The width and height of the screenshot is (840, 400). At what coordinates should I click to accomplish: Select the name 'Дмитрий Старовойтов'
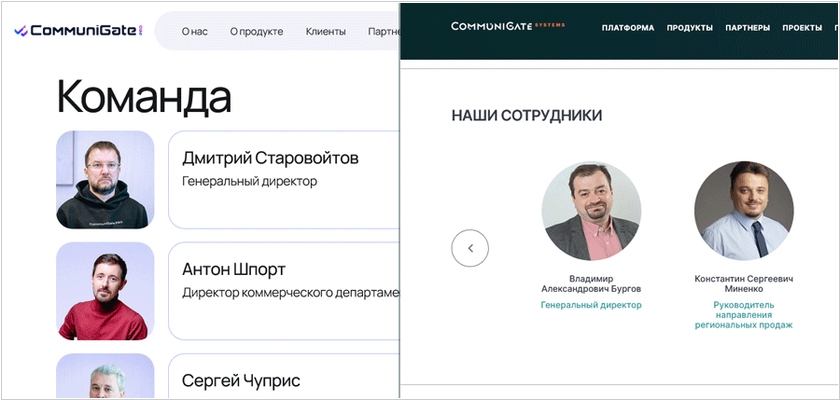point(271,158)
